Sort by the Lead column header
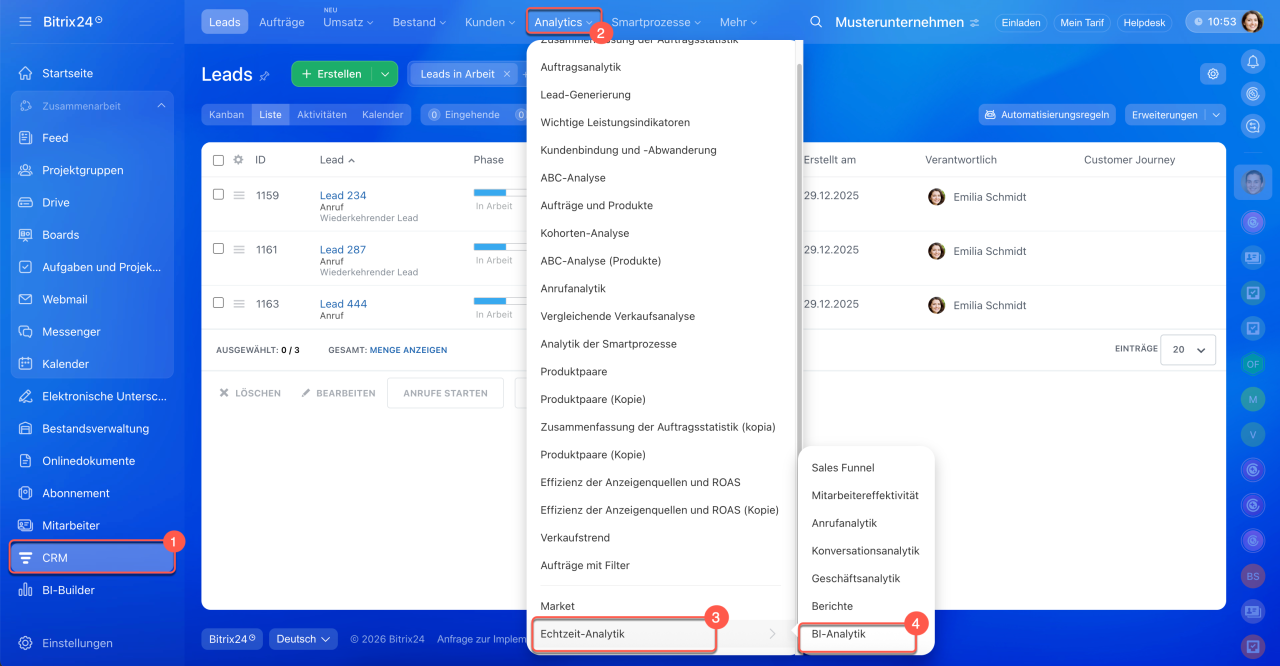 (x=337, y=160)
